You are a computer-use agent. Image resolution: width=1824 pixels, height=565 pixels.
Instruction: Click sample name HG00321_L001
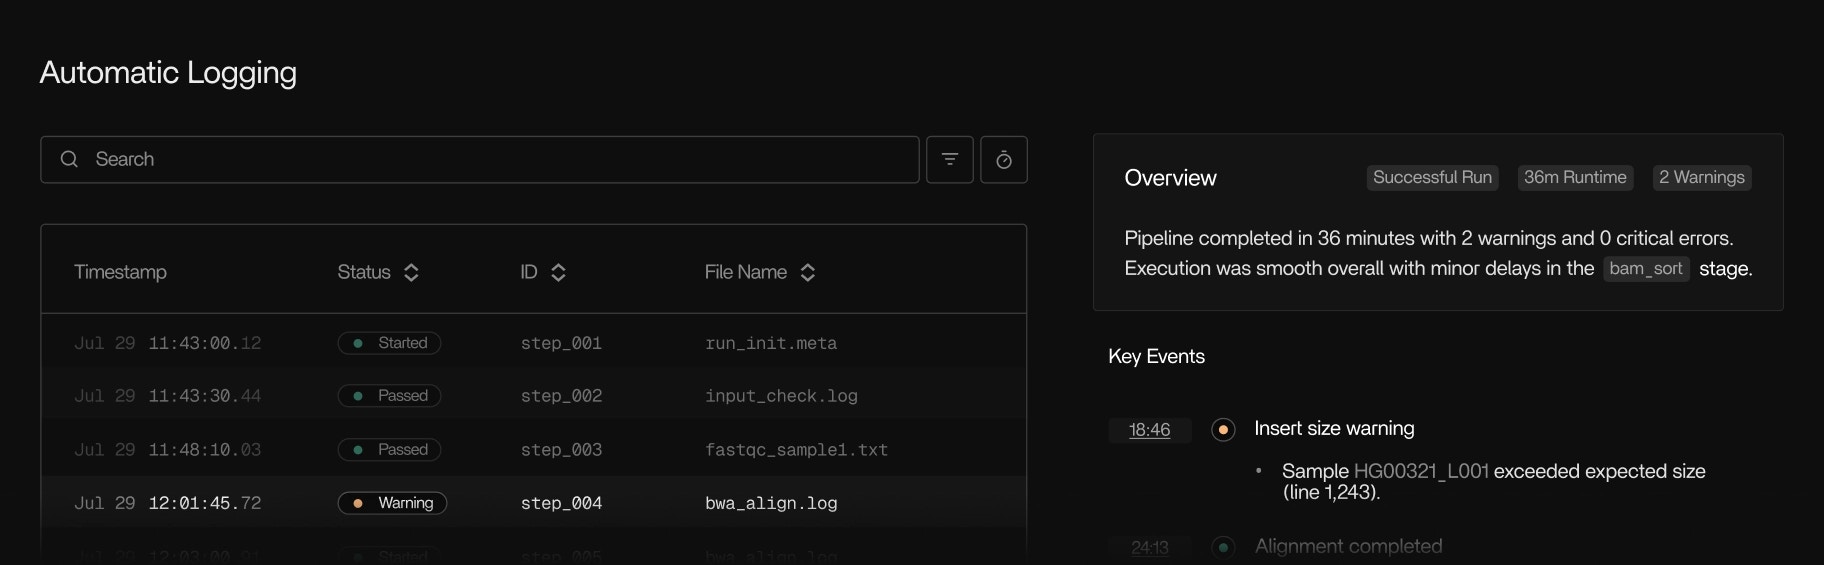(x=1421, y=471)
